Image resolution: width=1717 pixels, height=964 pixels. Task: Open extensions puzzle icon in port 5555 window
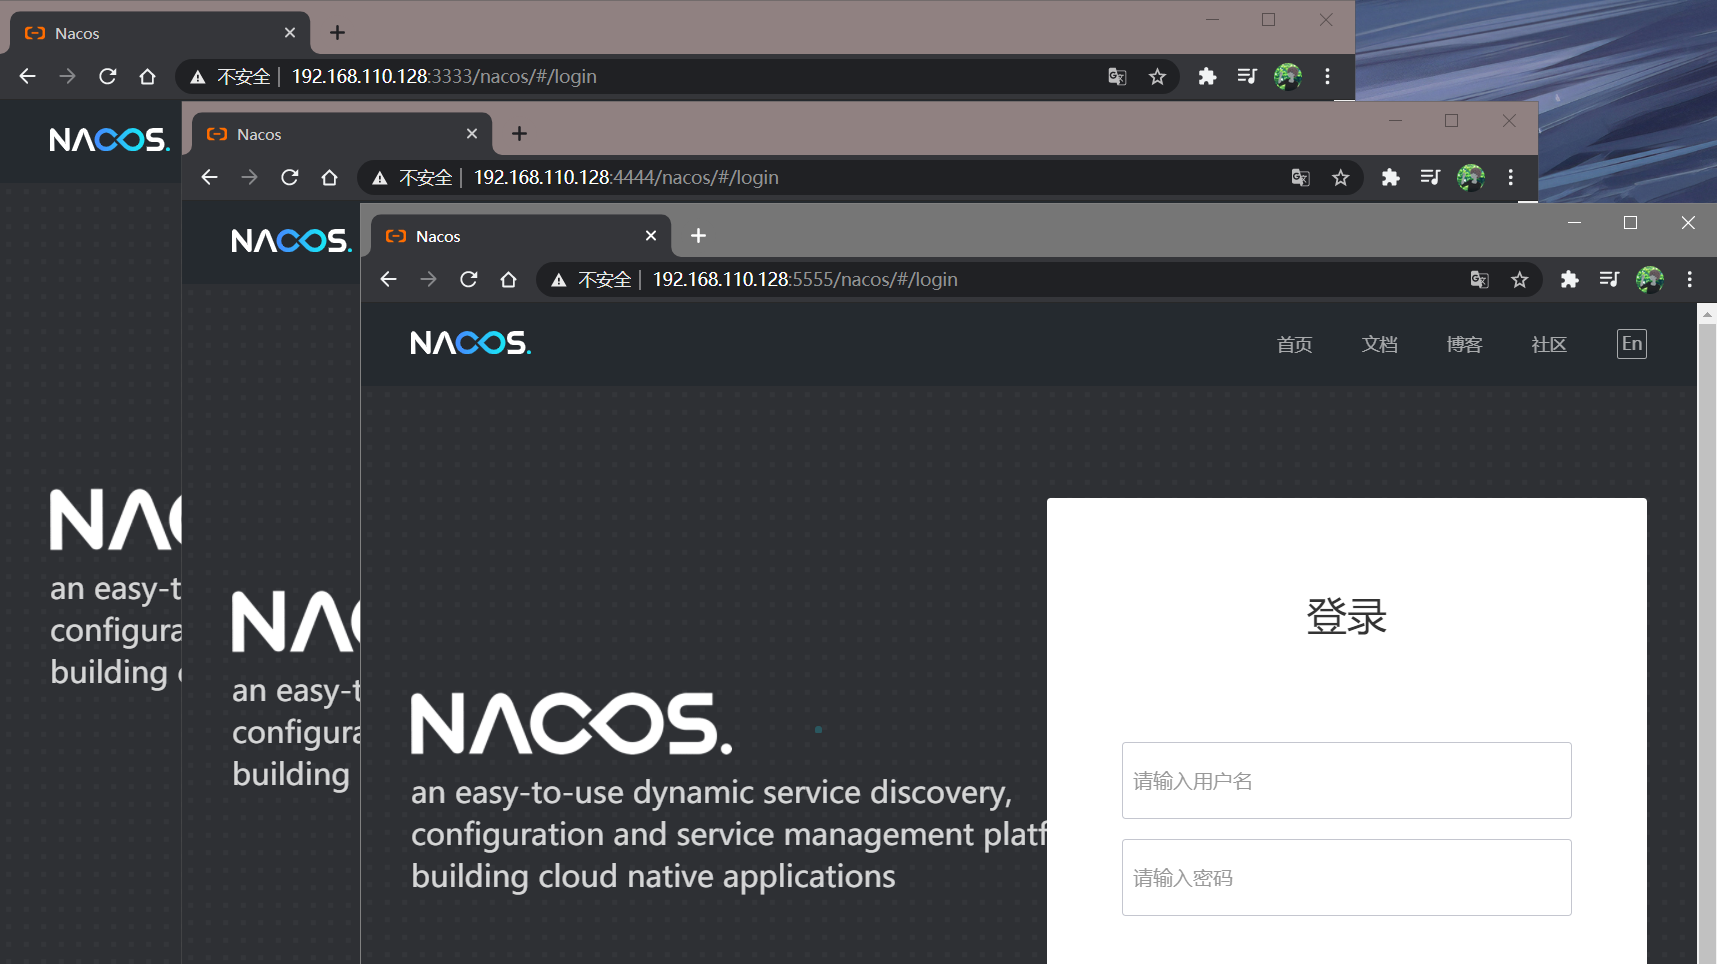(1570, 280)
